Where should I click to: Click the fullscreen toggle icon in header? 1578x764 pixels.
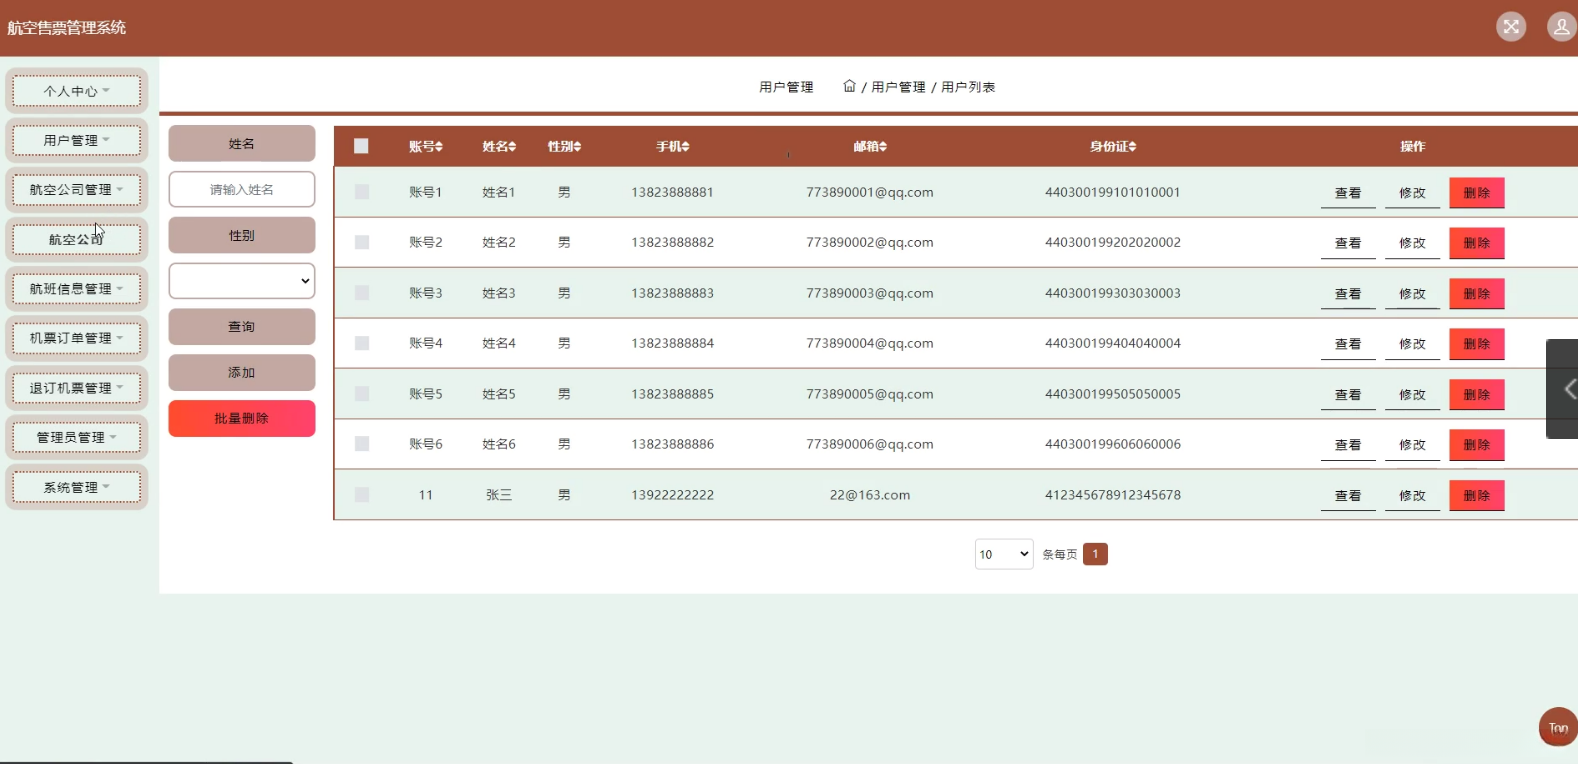1511,27
